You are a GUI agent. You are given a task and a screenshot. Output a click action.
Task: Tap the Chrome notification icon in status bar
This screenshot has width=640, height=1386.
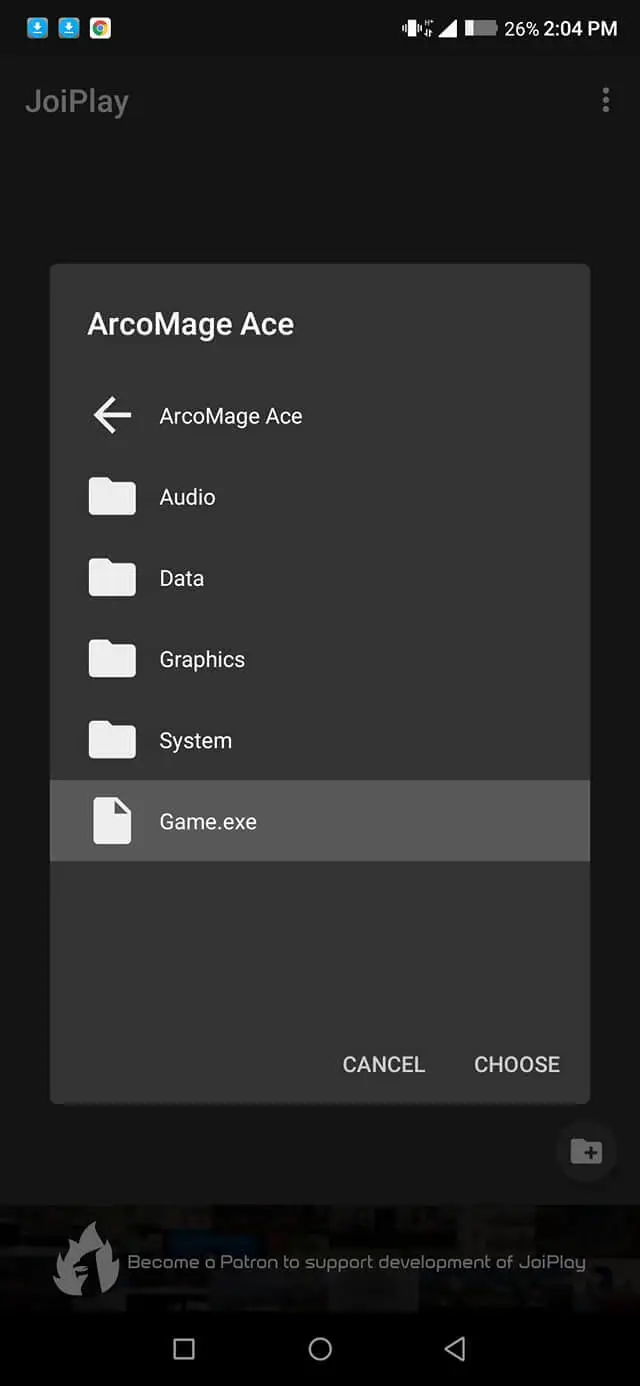100,28
